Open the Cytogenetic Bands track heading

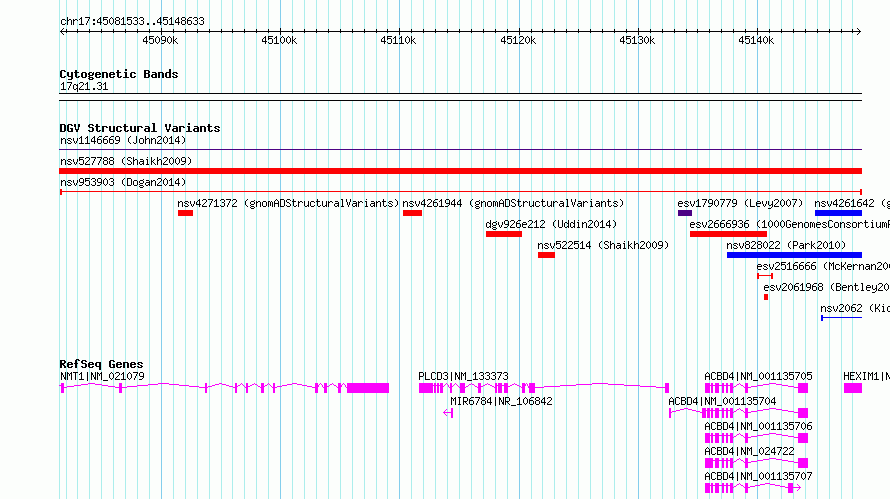tap(119, 74)
